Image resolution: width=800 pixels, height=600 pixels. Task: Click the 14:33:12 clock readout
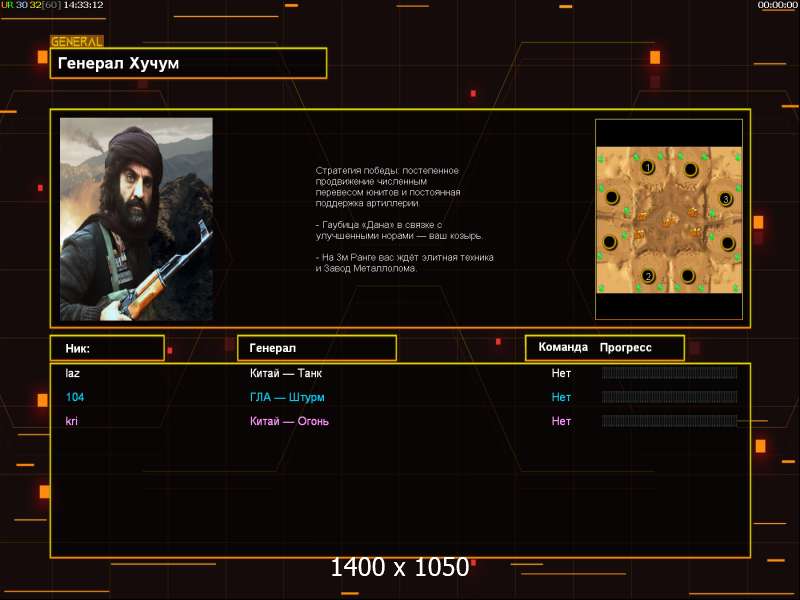click(x=83, y=5)
